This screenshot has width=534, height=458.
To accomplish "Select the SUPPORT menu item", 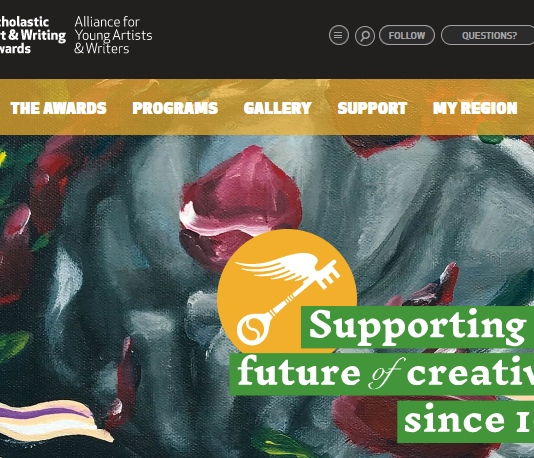I will (372, 108).
